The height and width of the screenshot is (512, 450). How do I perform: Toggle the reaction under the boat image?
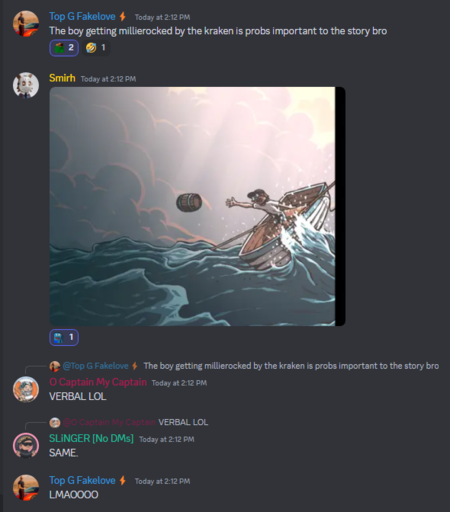(x=64, y=337)
